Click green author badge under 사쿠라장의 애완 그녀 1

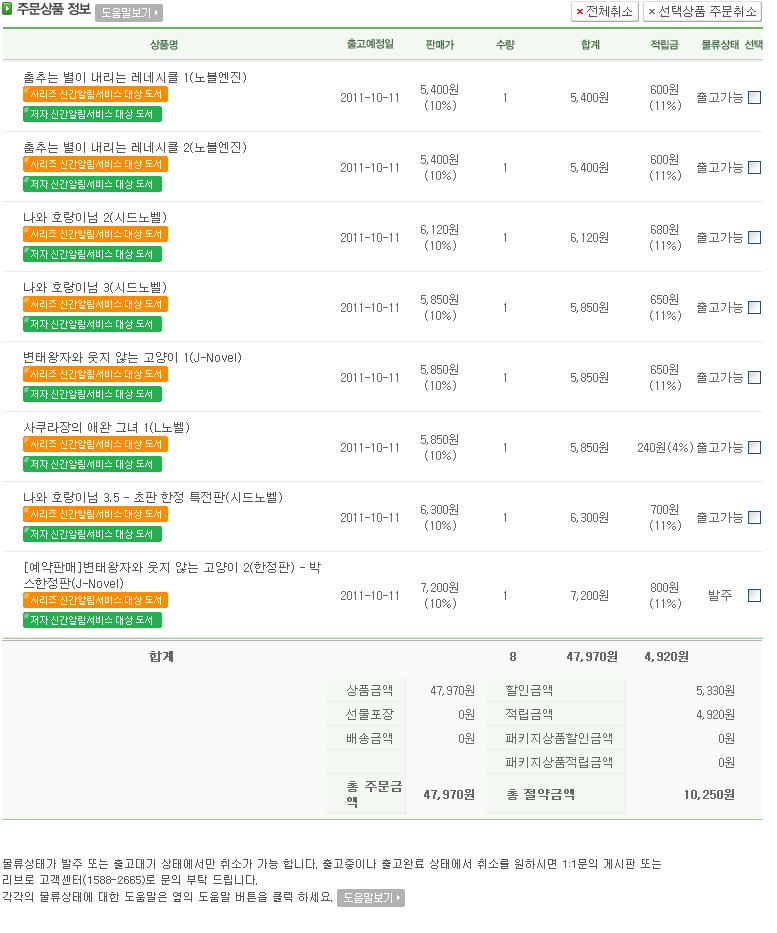92,464
